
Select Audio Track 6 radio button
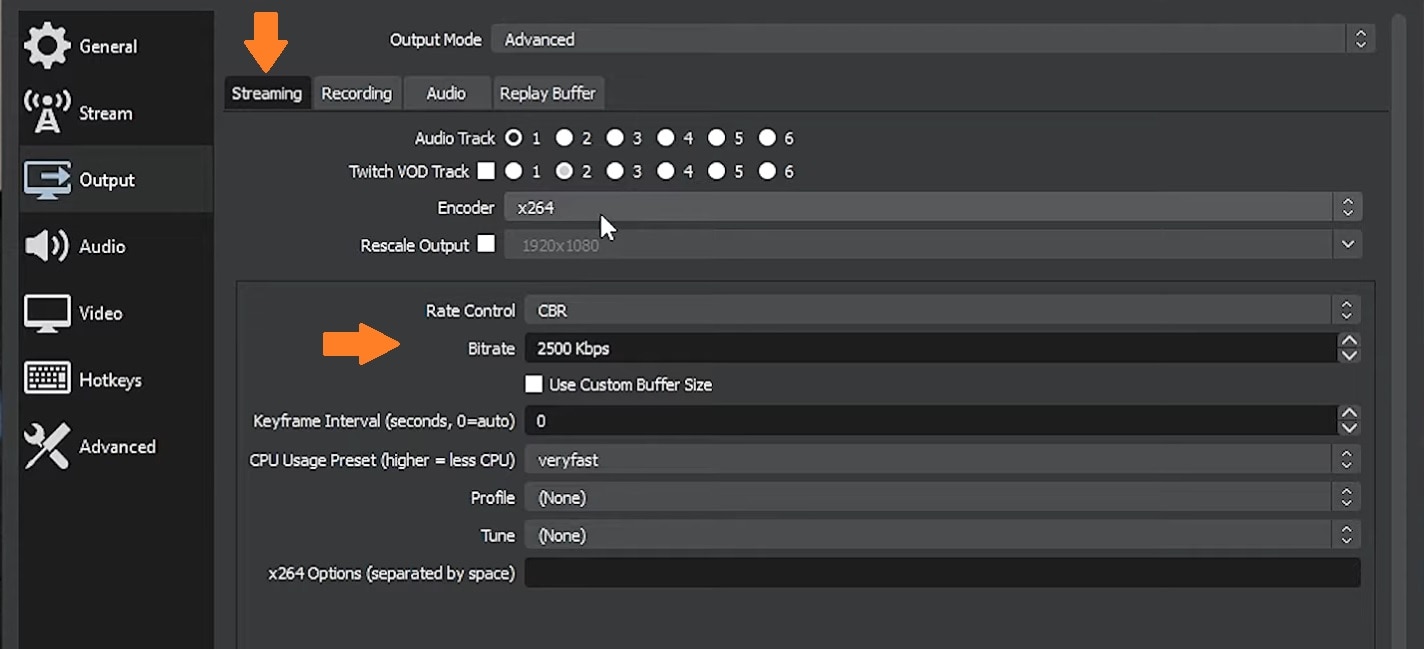(767, 138)
